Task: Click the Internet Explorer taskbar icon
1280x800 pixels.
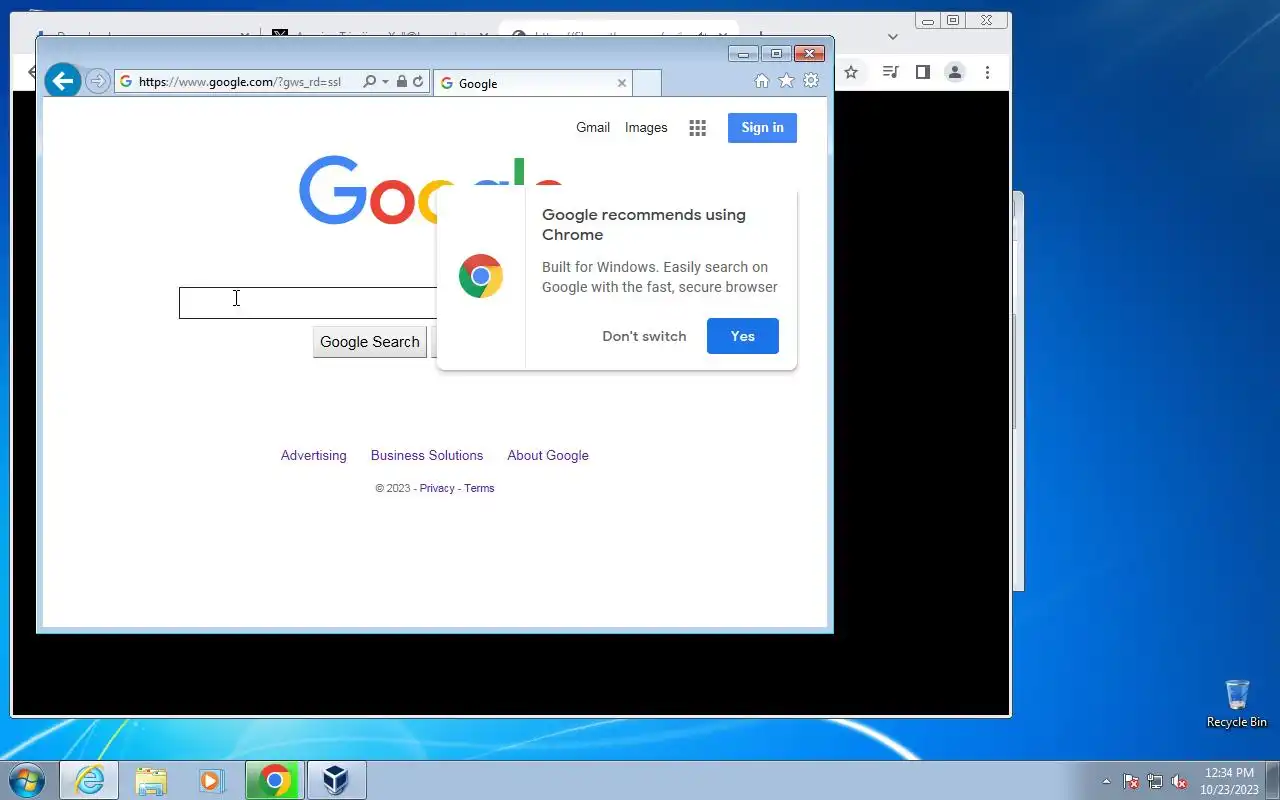Action: click(x=89, y=780)
